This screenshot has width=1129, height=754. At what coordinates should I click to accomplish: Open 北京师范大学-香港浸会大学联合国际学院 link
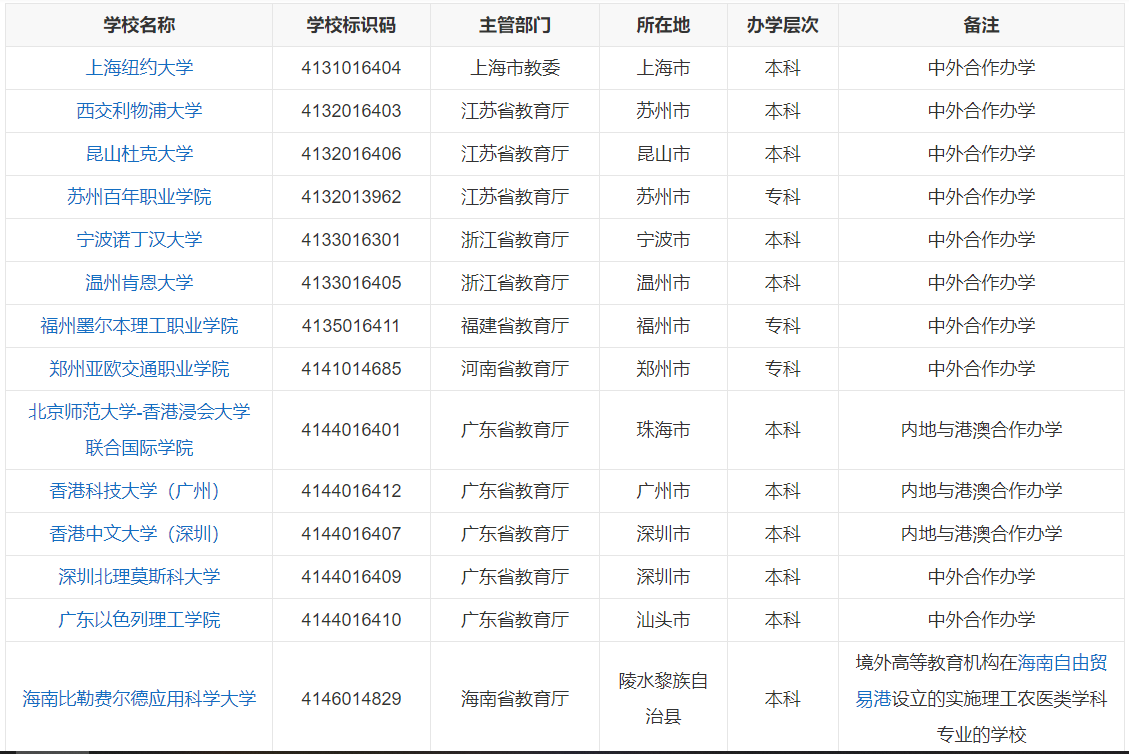[139, 430]
